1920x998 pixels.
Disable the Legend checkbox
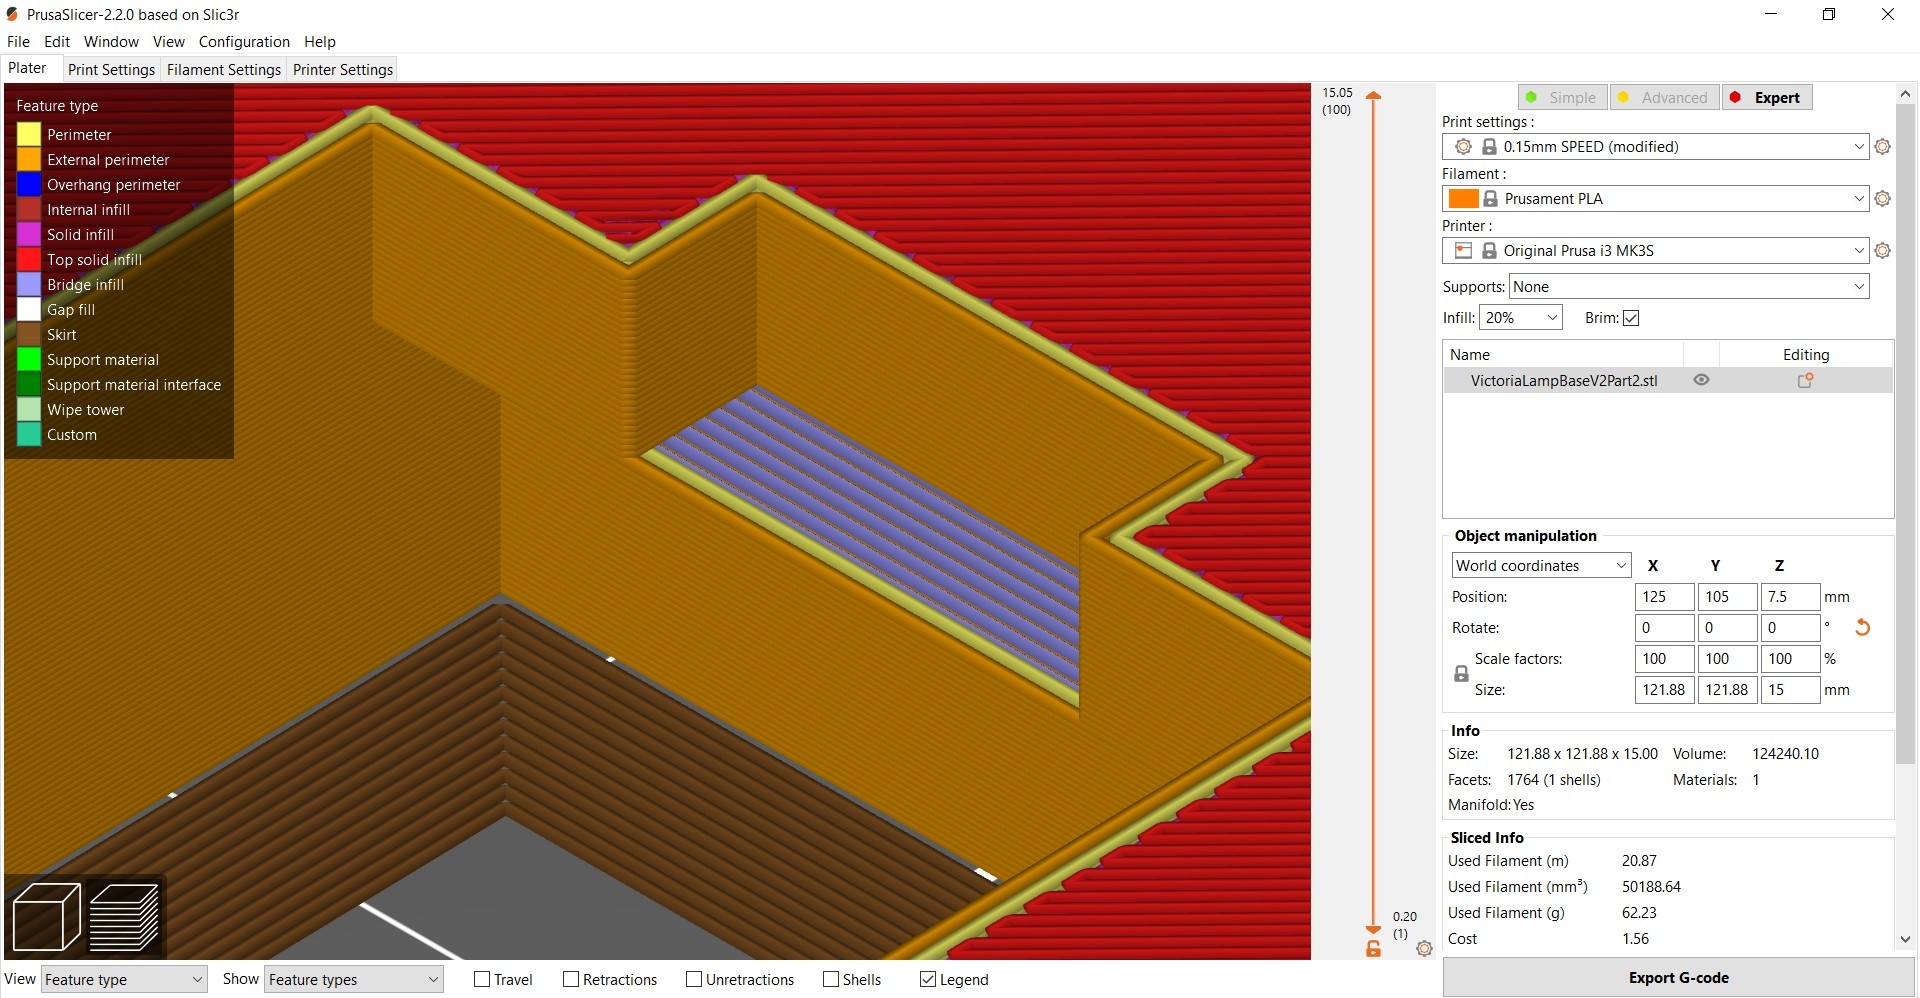(x=928, y=979)
